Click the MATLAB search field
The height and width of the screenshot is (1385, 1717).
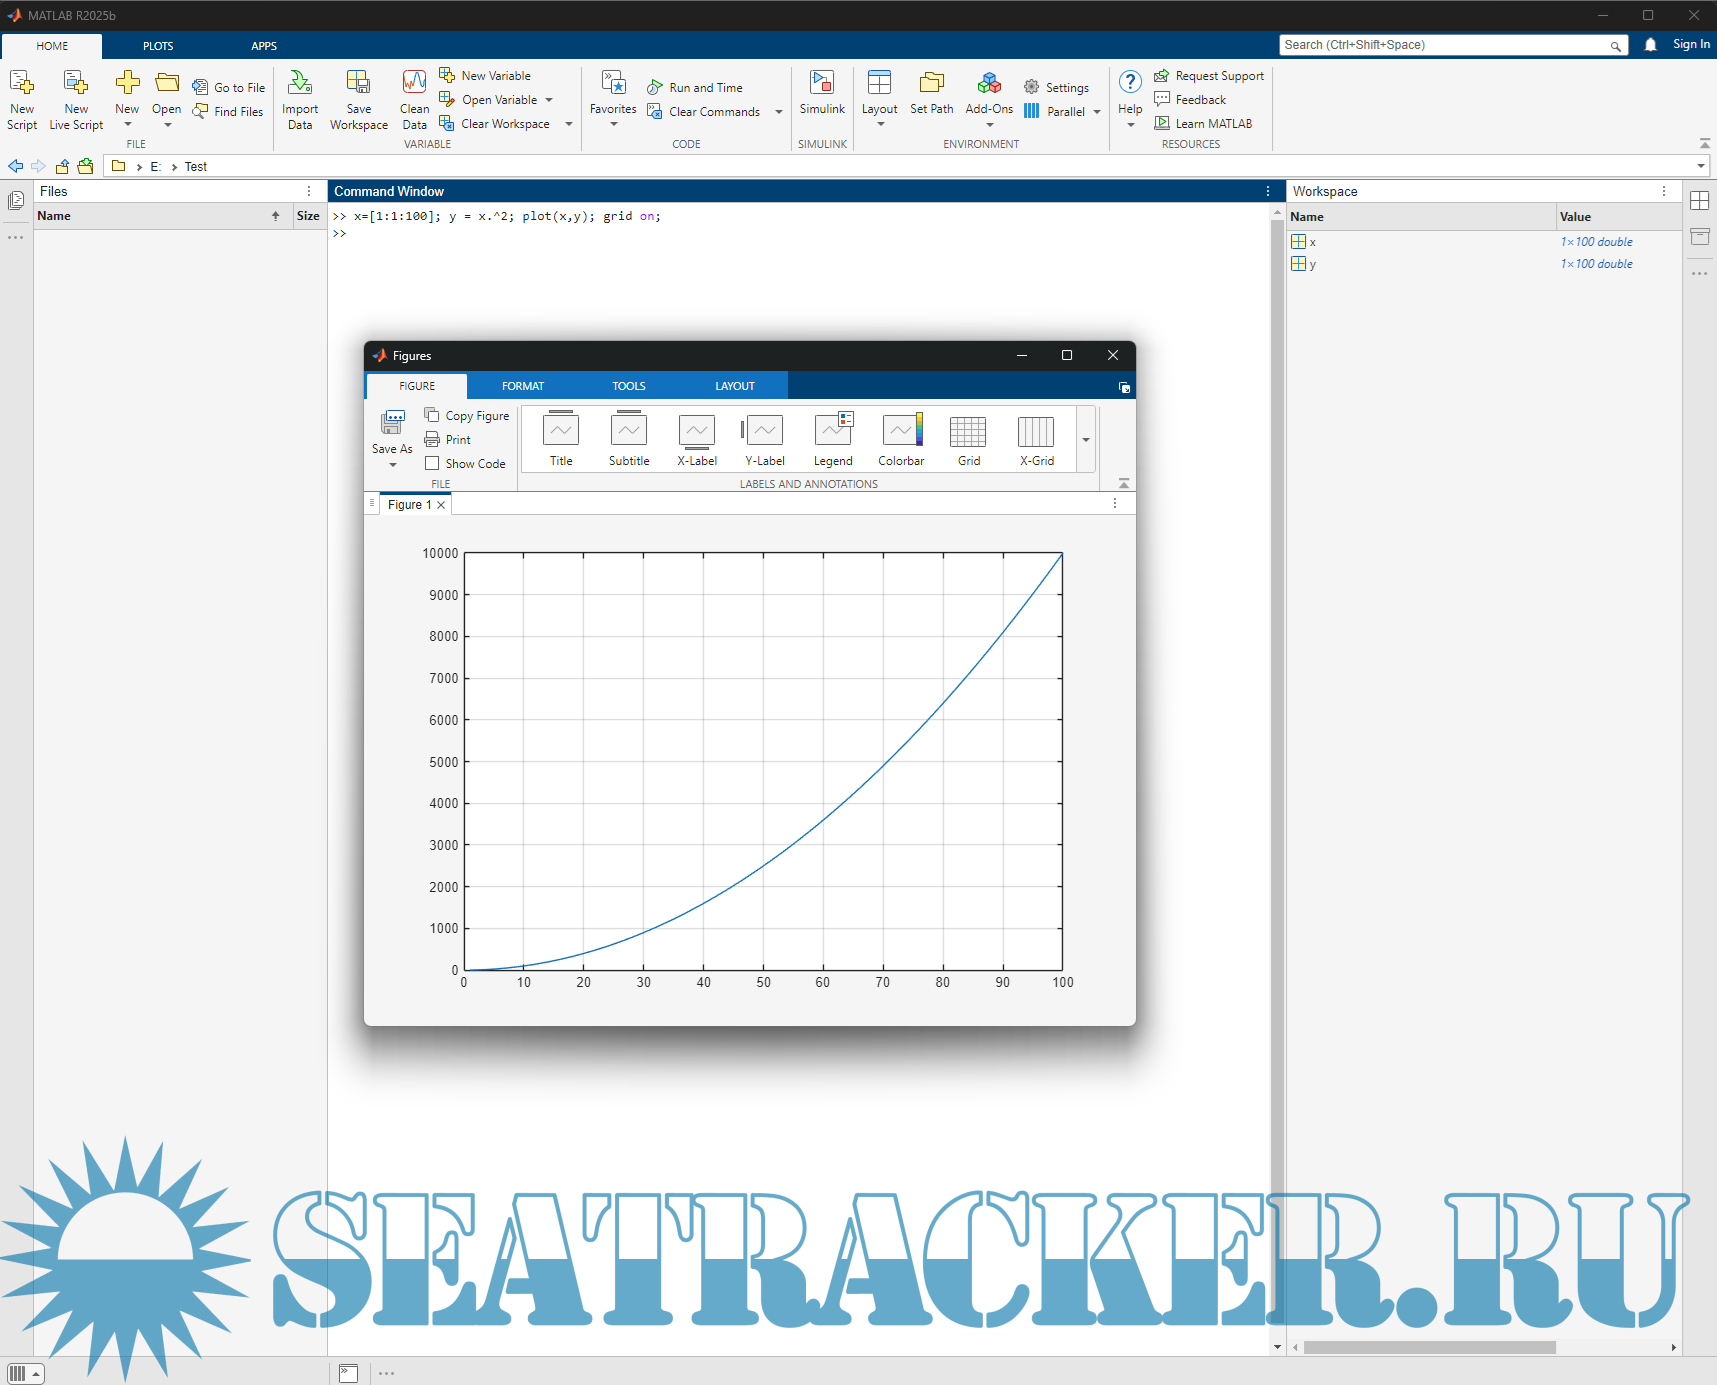pyautogui.click(x=1444, y=45)
